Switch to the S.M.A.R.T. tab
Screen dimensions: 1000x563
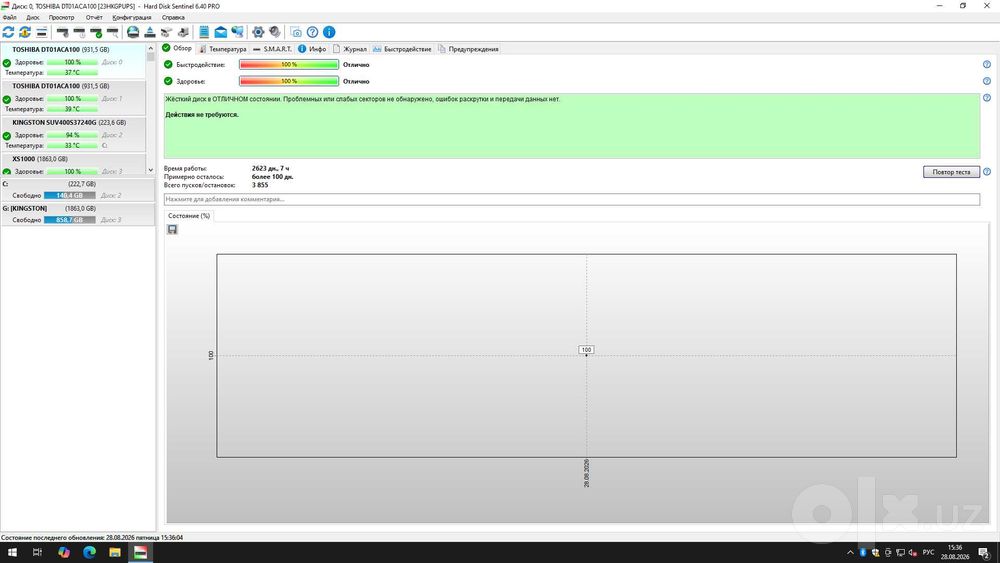[272, 49]
